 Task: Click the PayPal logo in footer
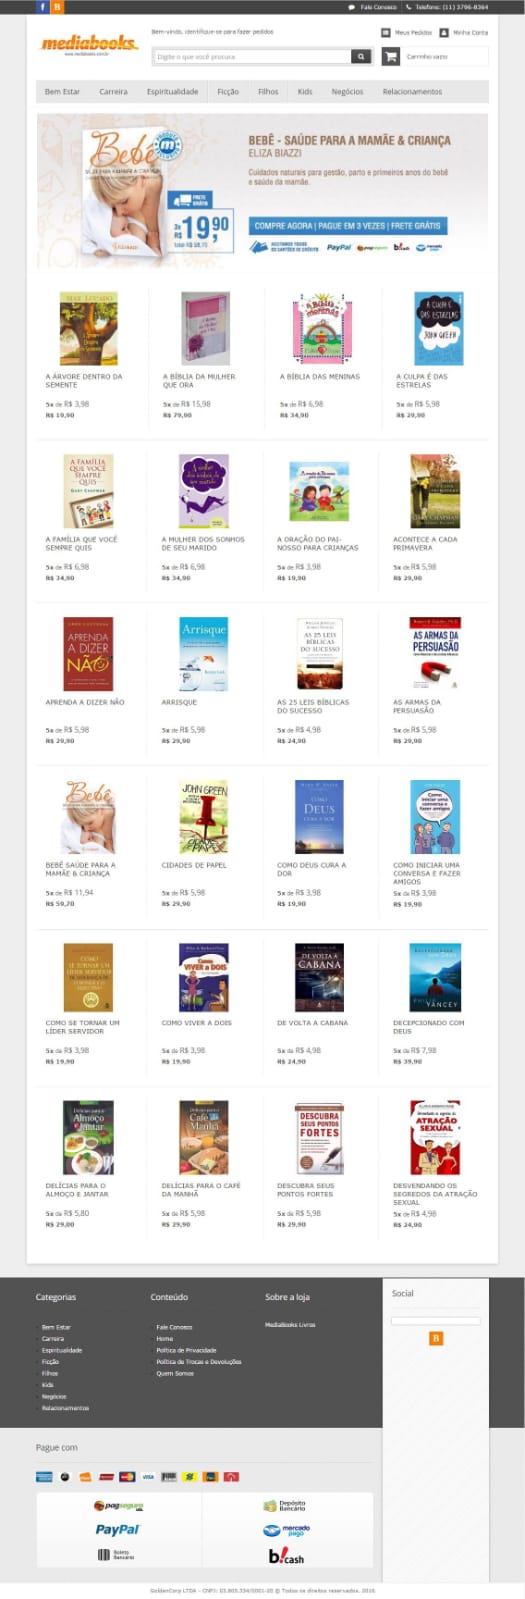[117, 1529]
